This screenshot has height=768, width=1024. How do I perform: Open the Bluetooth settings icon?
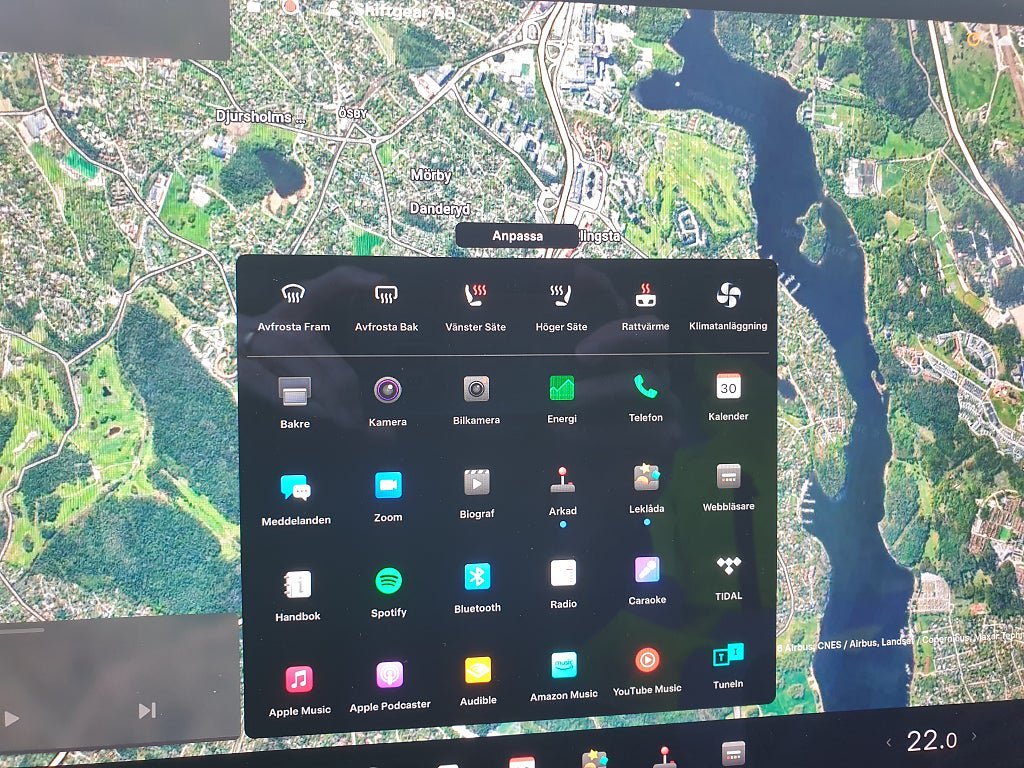[477, 577]
